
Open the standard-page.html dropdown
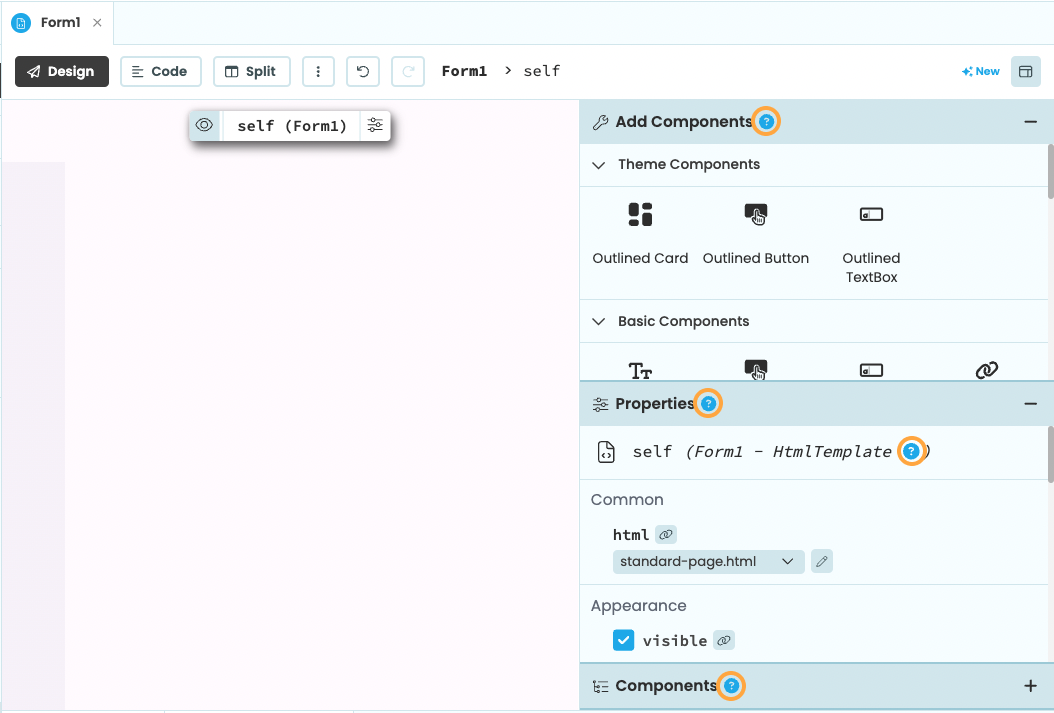[x=707, y=561]
